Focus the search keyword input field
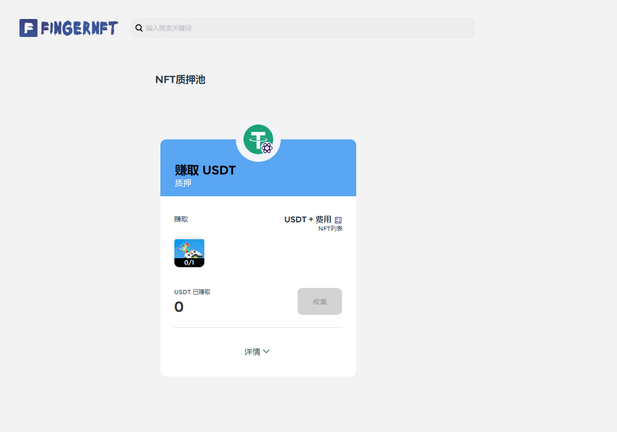Image resolution: width=617 pixels, height=432 pixels. coord(303,28)
